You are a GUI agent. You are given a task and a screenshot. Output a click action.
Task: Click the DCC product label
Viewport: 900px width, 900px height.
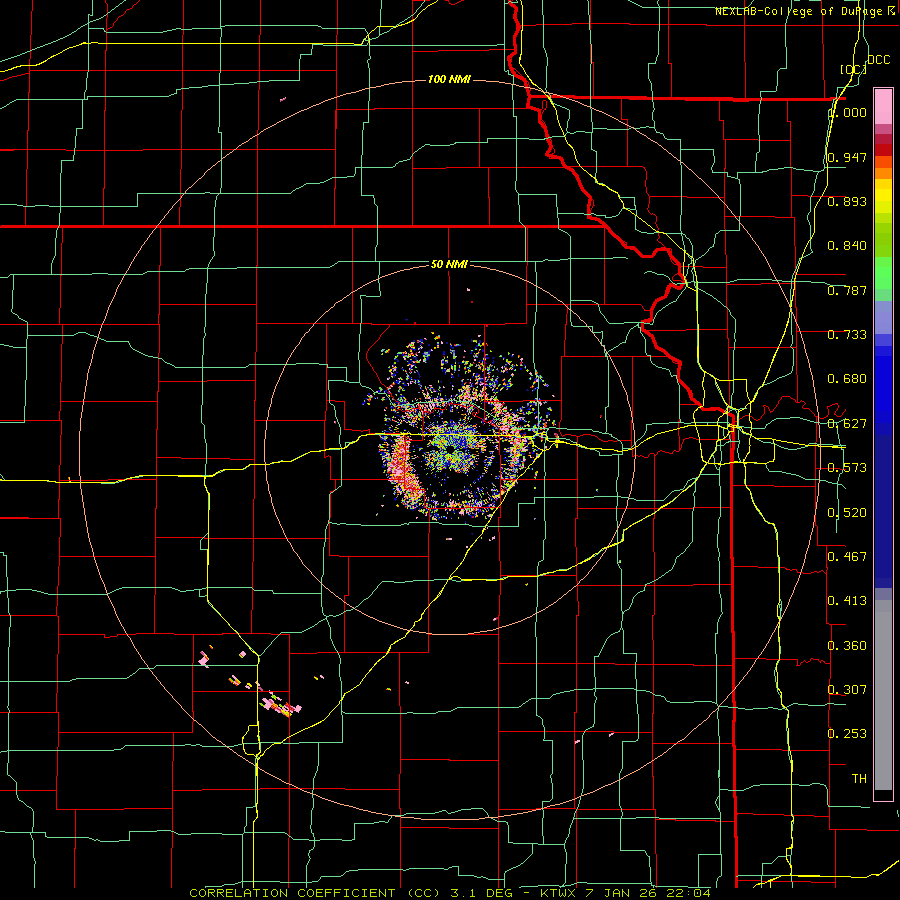878,60
